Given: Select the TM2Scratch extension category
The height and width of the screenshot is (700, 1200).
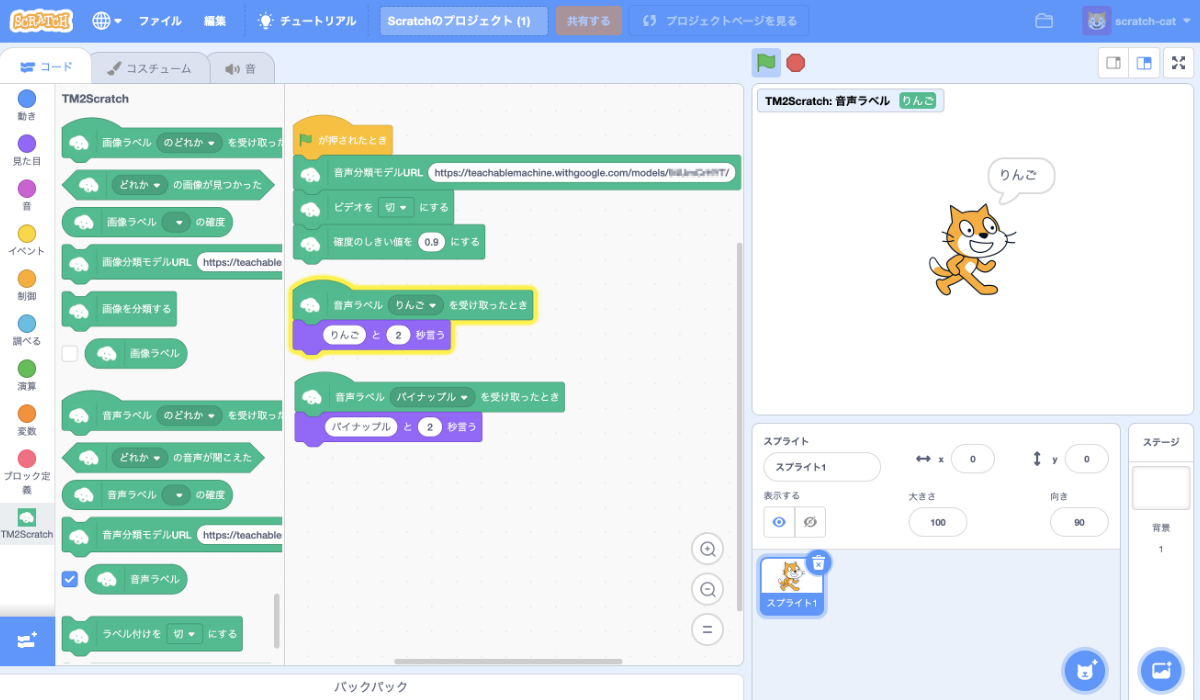Looking at the screenshot, I should (x=27, y=523).
